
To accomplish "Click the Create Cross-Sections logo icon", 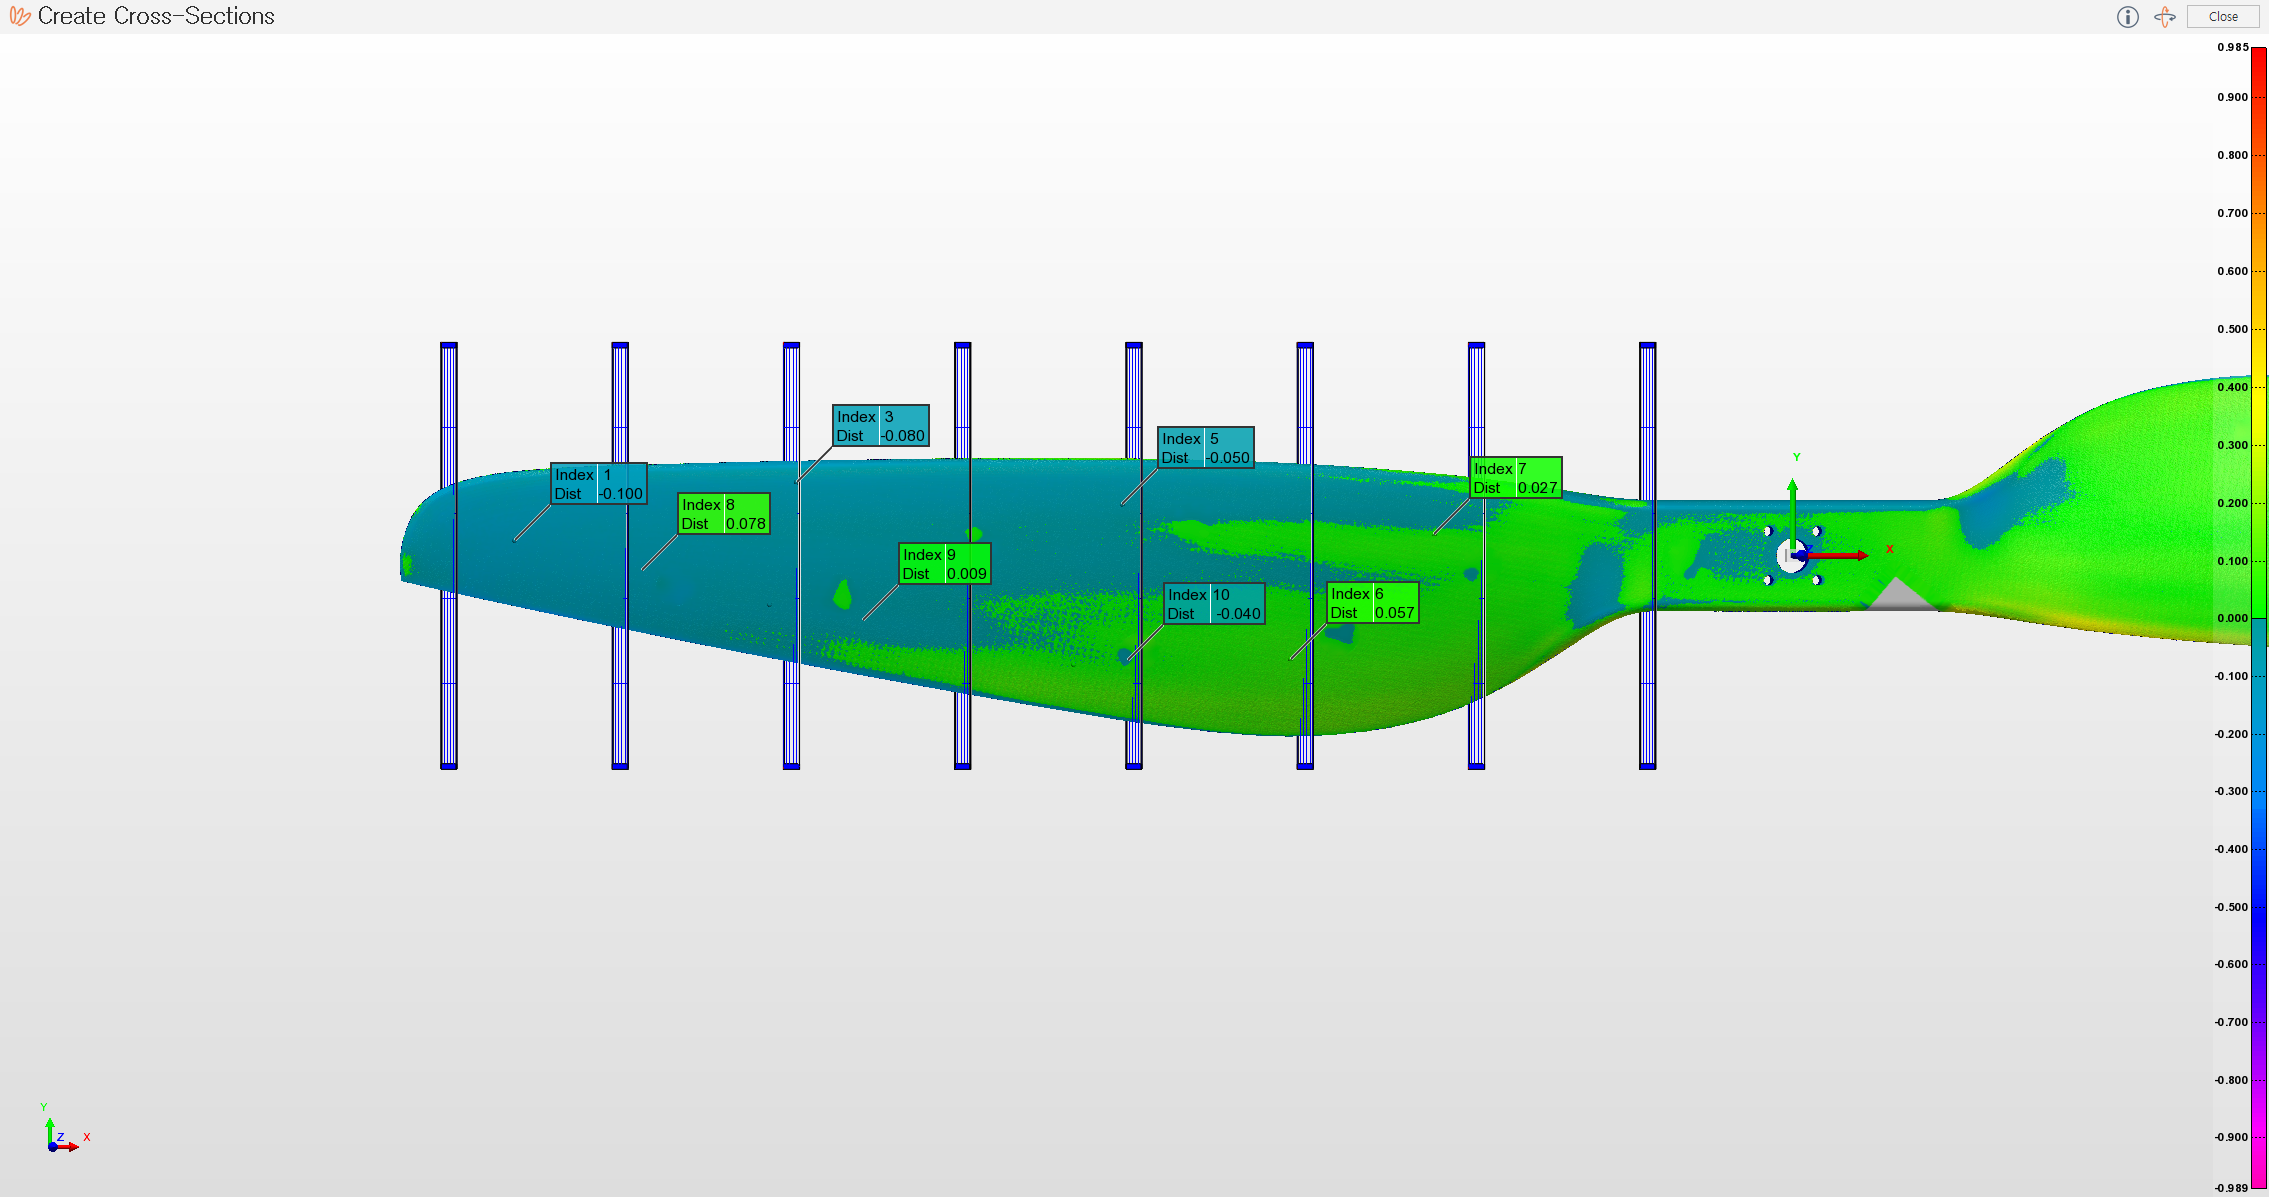I will pos(20,16).
